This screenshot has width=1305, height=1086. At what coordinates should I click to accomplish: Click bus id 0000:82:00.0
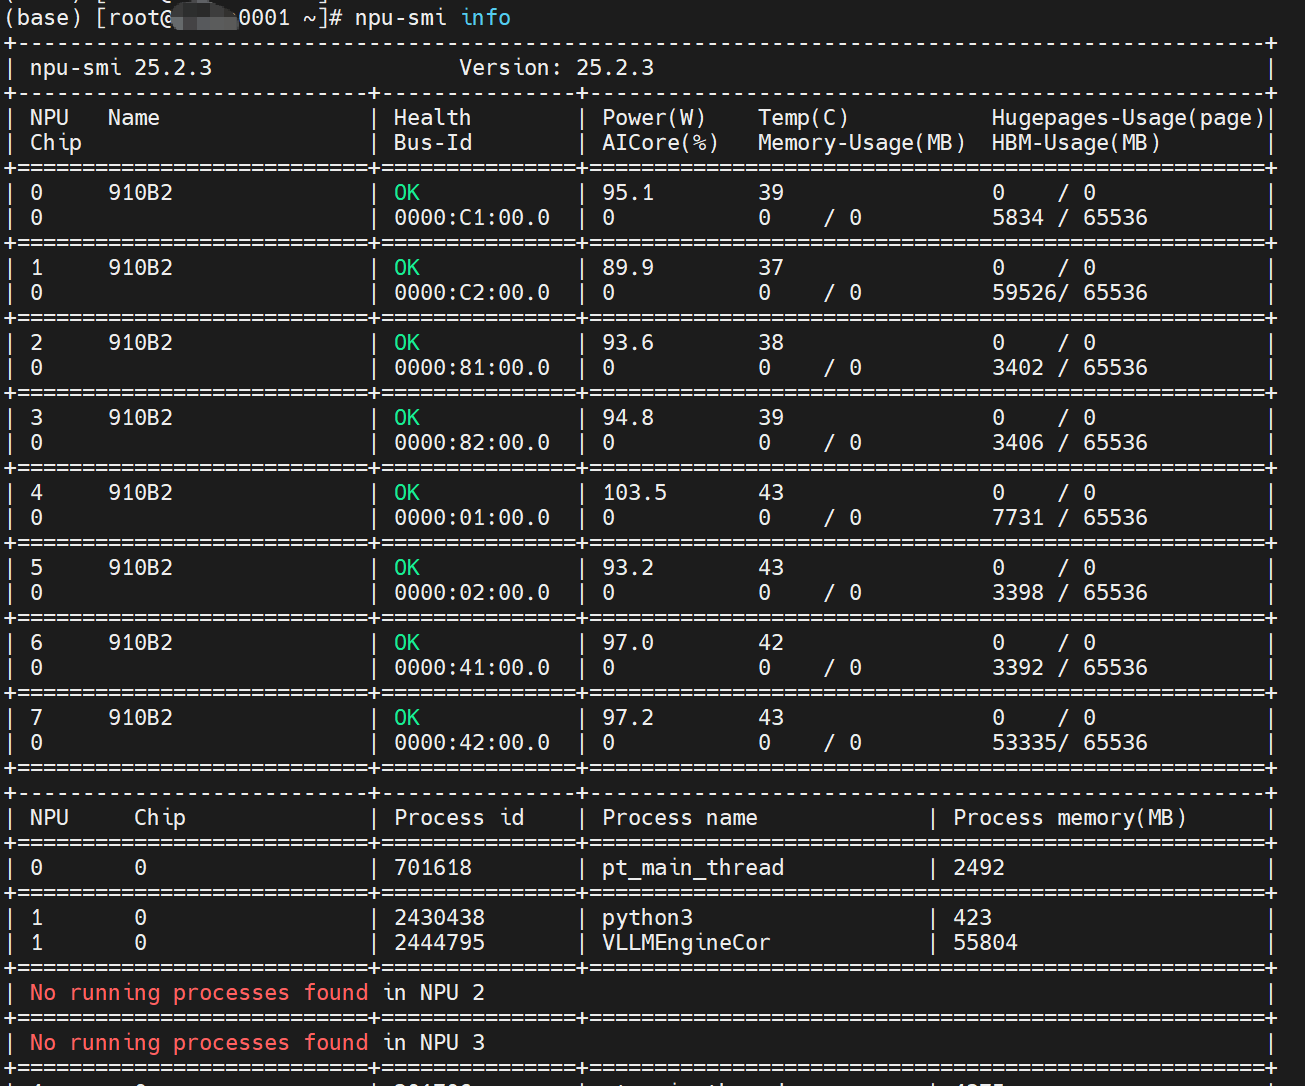point(472,443)
